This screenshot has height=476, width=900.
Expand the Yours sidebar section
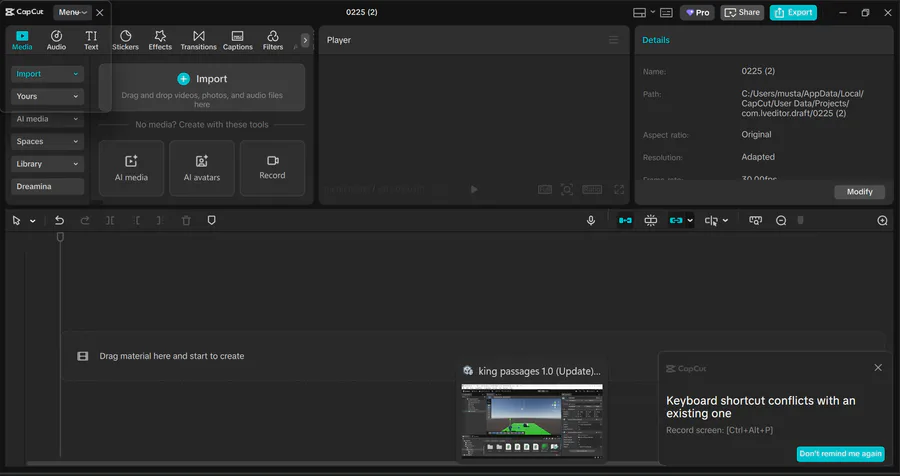point(47,96)
